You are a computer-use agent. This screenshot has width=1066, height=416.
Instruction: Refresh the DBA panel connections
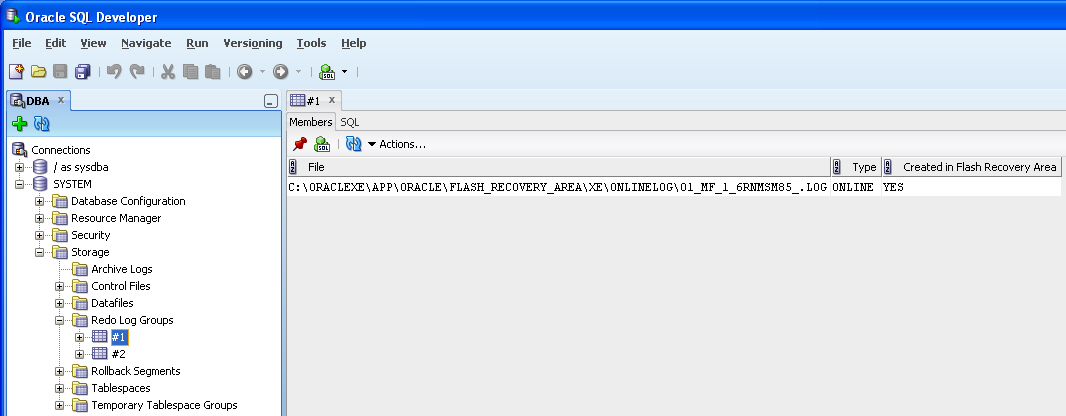click(42, 124)
